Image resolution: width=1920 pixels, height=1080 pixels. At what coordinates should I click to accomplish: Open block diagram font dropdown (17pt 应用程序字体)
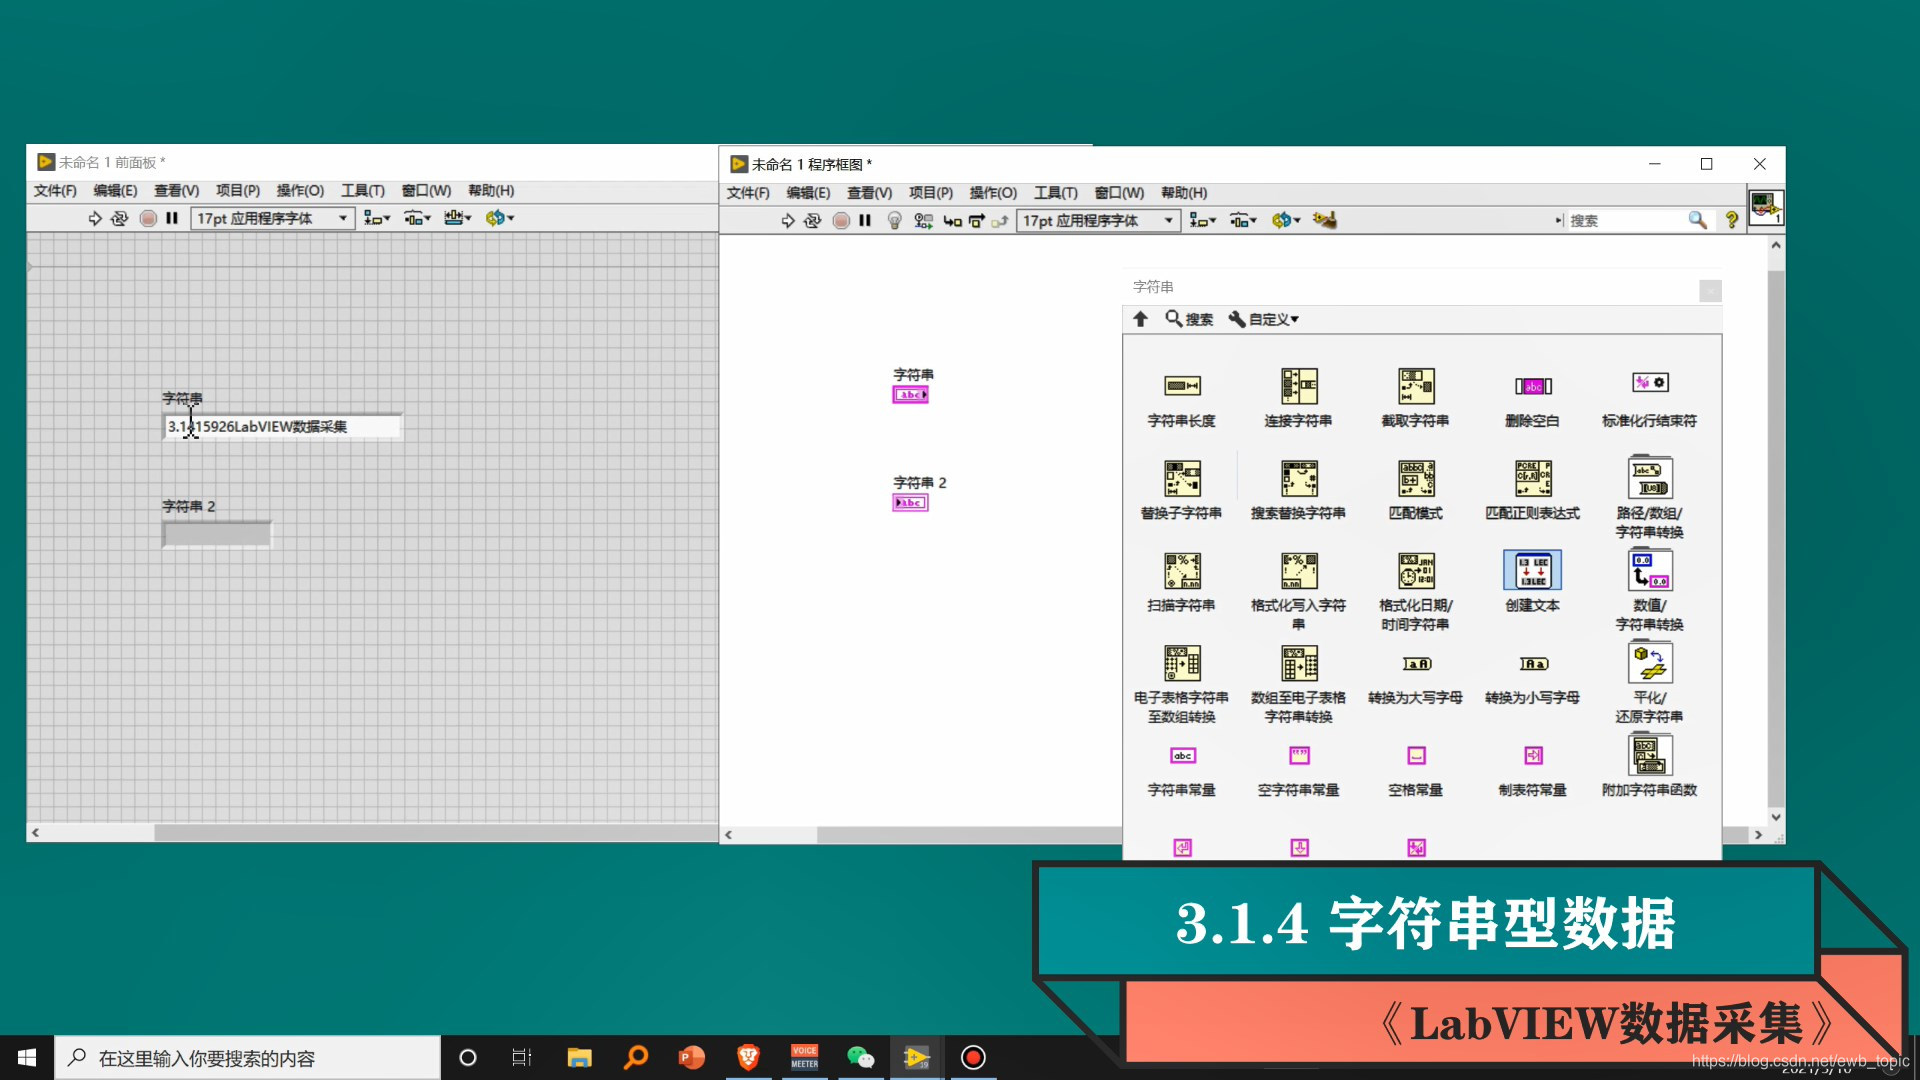point(1099,221)
